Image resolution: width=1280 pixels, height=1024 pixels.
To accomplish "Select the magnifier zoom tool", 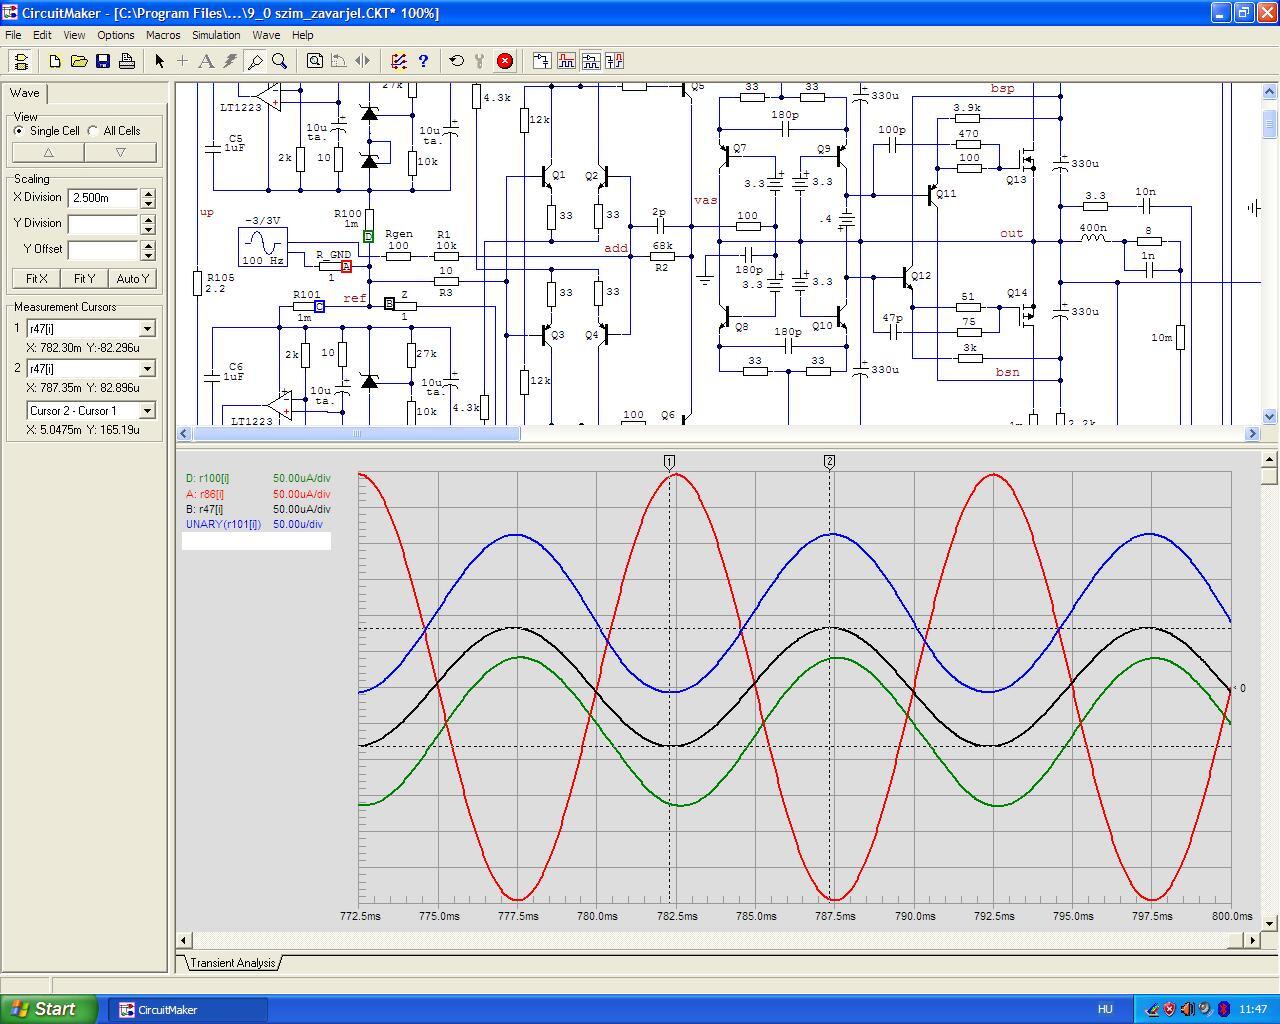I will pyautogui.click(x=280, y=61).
